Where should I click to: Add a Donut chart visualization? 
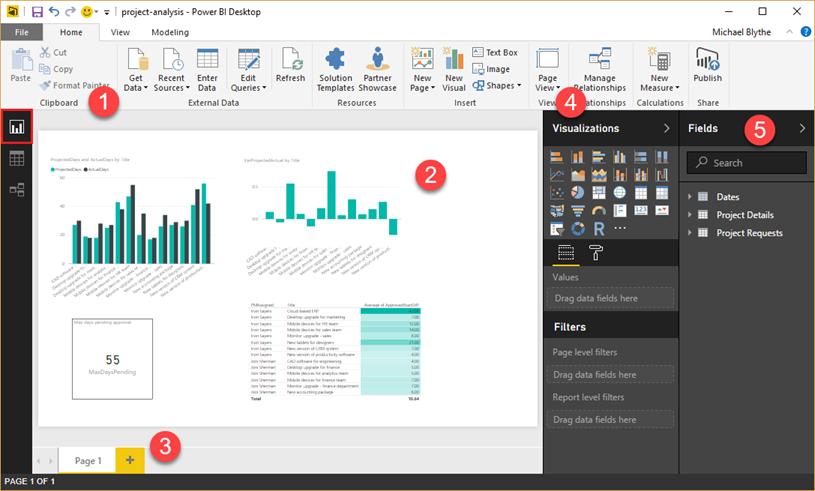(x=577, y=229)
